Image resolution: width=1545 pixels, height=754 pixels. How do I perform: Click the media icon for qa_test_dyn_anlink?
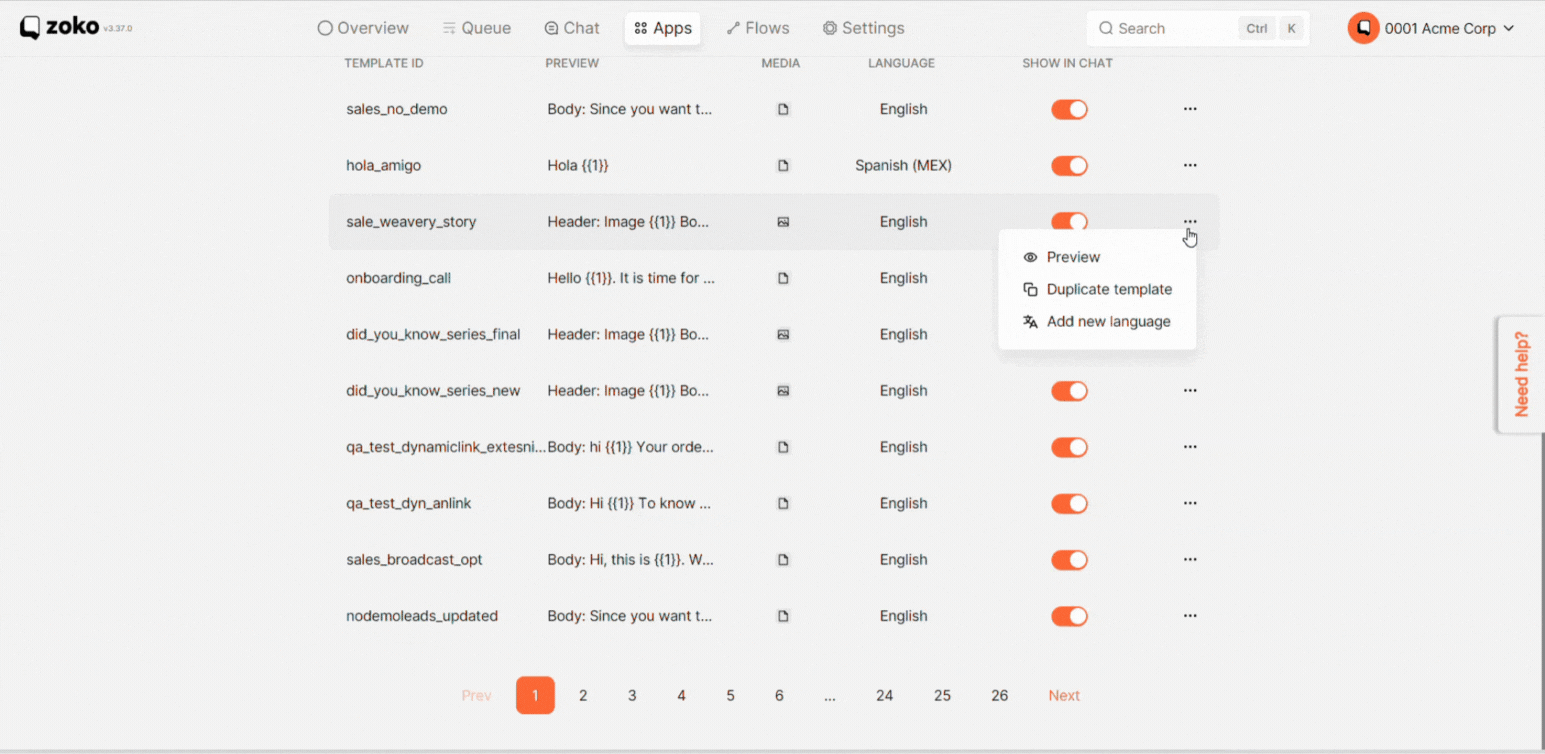783,503
